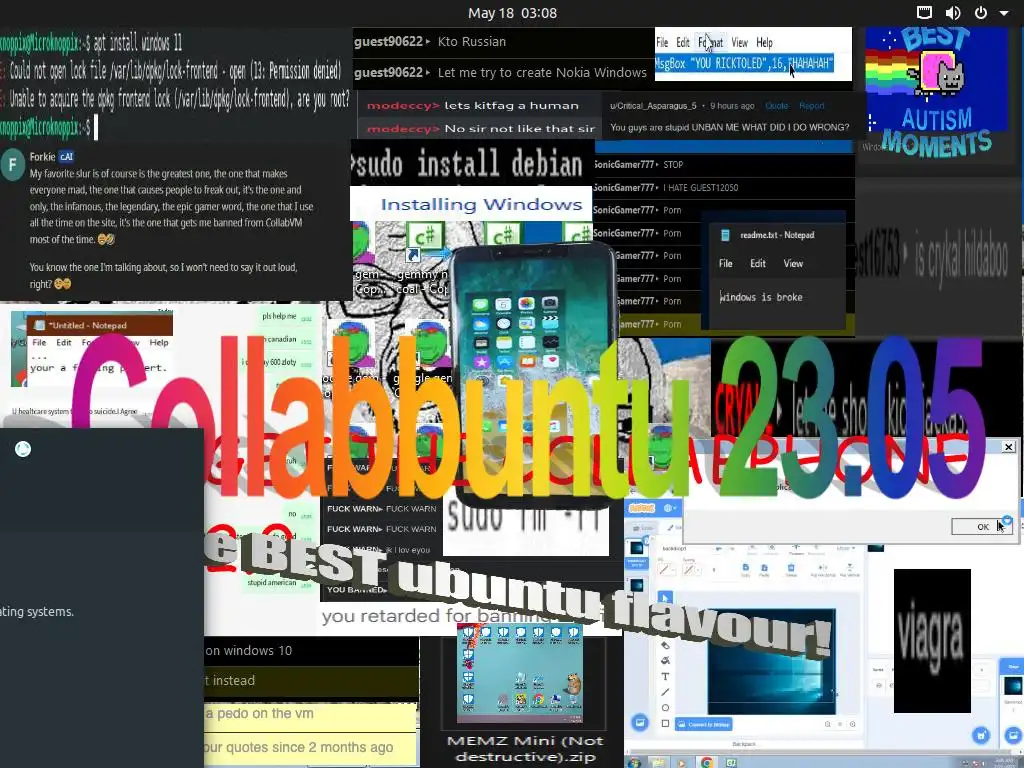Open File menu in Untitled Notepad window

click(x=39, y=342)
